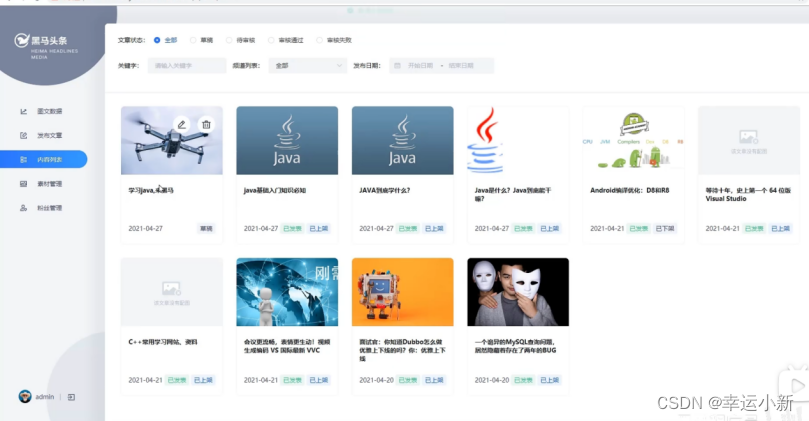This screenshot has width=809, height=421.
Task: Click the 开始日期 start date field
Action: [x=420, y=66]
